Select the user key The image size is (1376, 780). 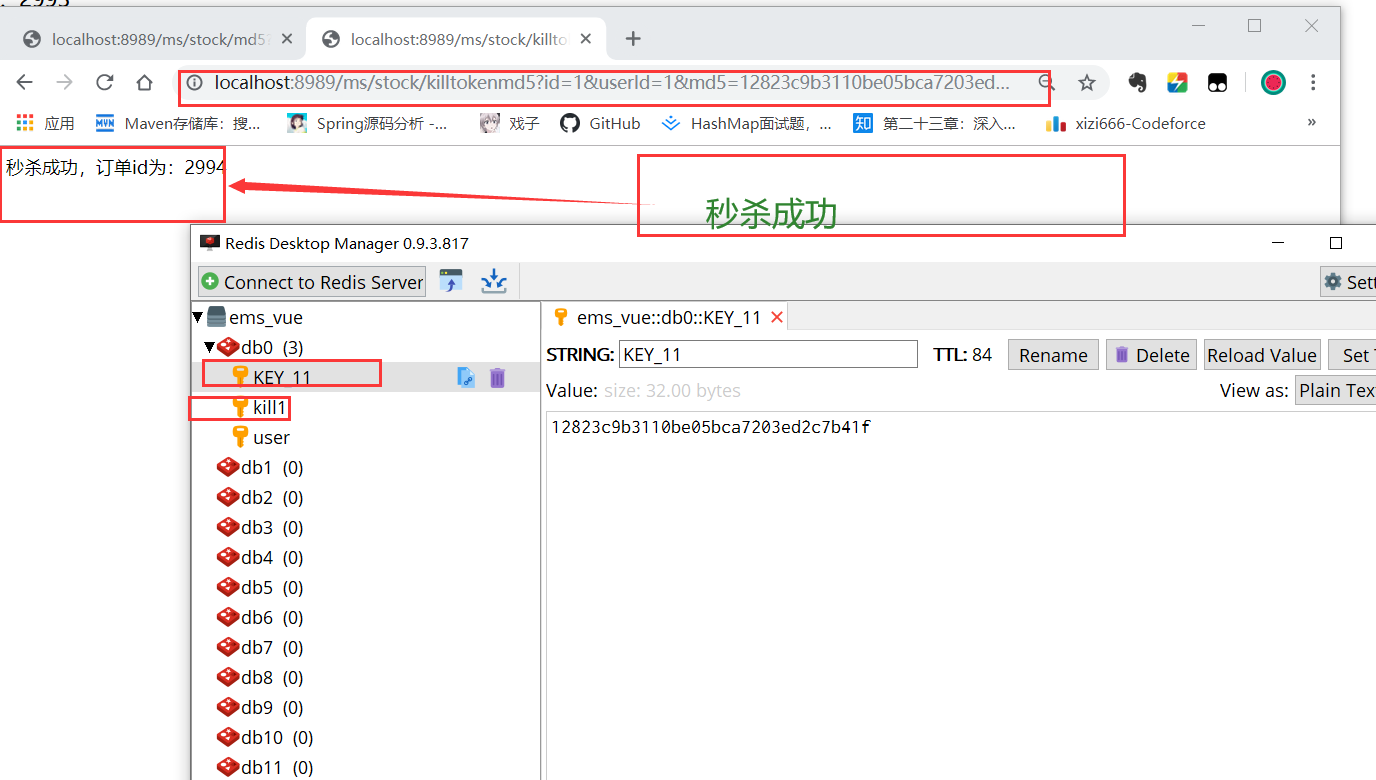[270, 437]
